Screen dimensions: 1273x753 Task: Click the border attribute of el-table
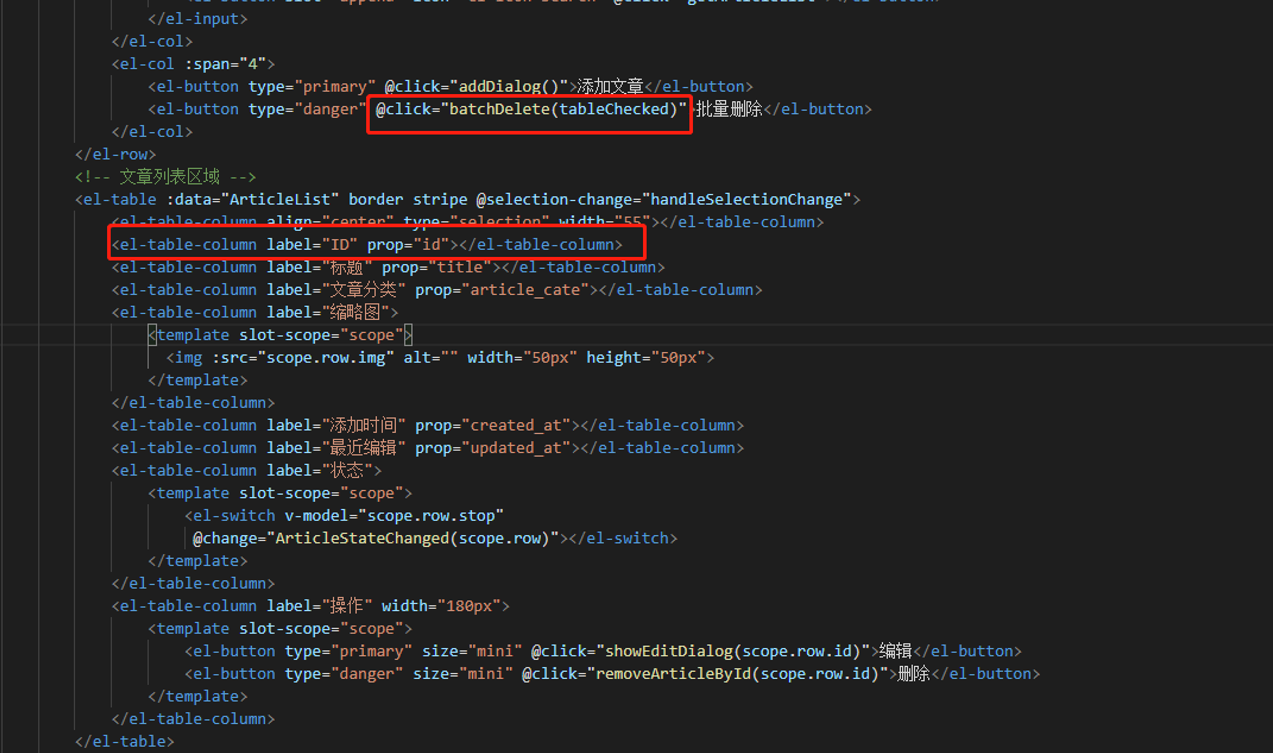tap(376, 199)
